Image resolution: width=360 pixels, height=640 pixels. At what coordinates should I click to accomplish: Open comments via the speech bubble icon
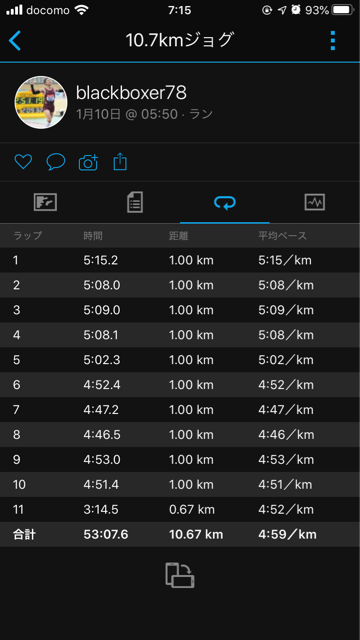[x=56, y=162]
